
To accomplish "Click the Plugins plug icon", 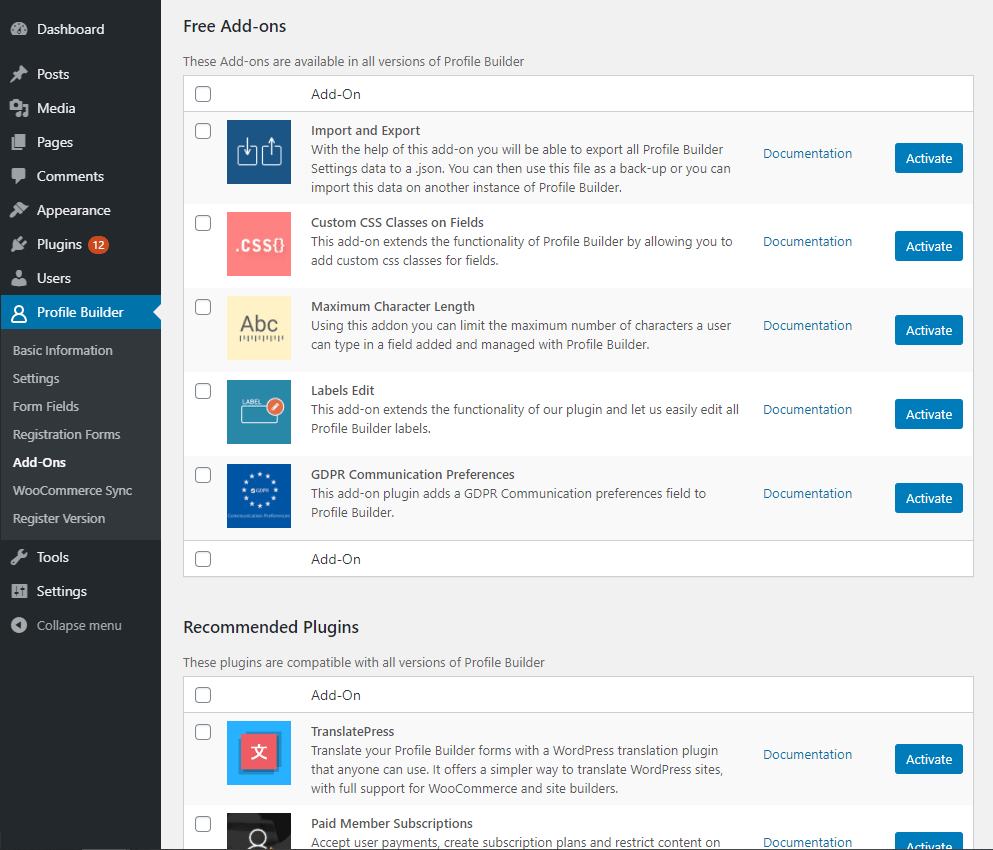I will point(19,244).
